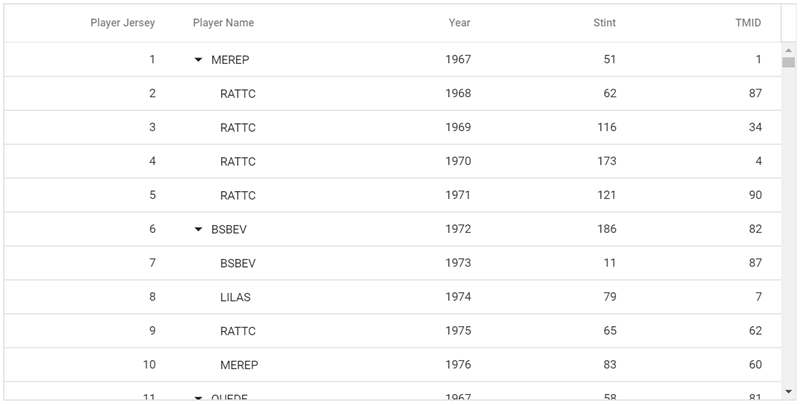Select the LILAS name cell

click(235, 297)
